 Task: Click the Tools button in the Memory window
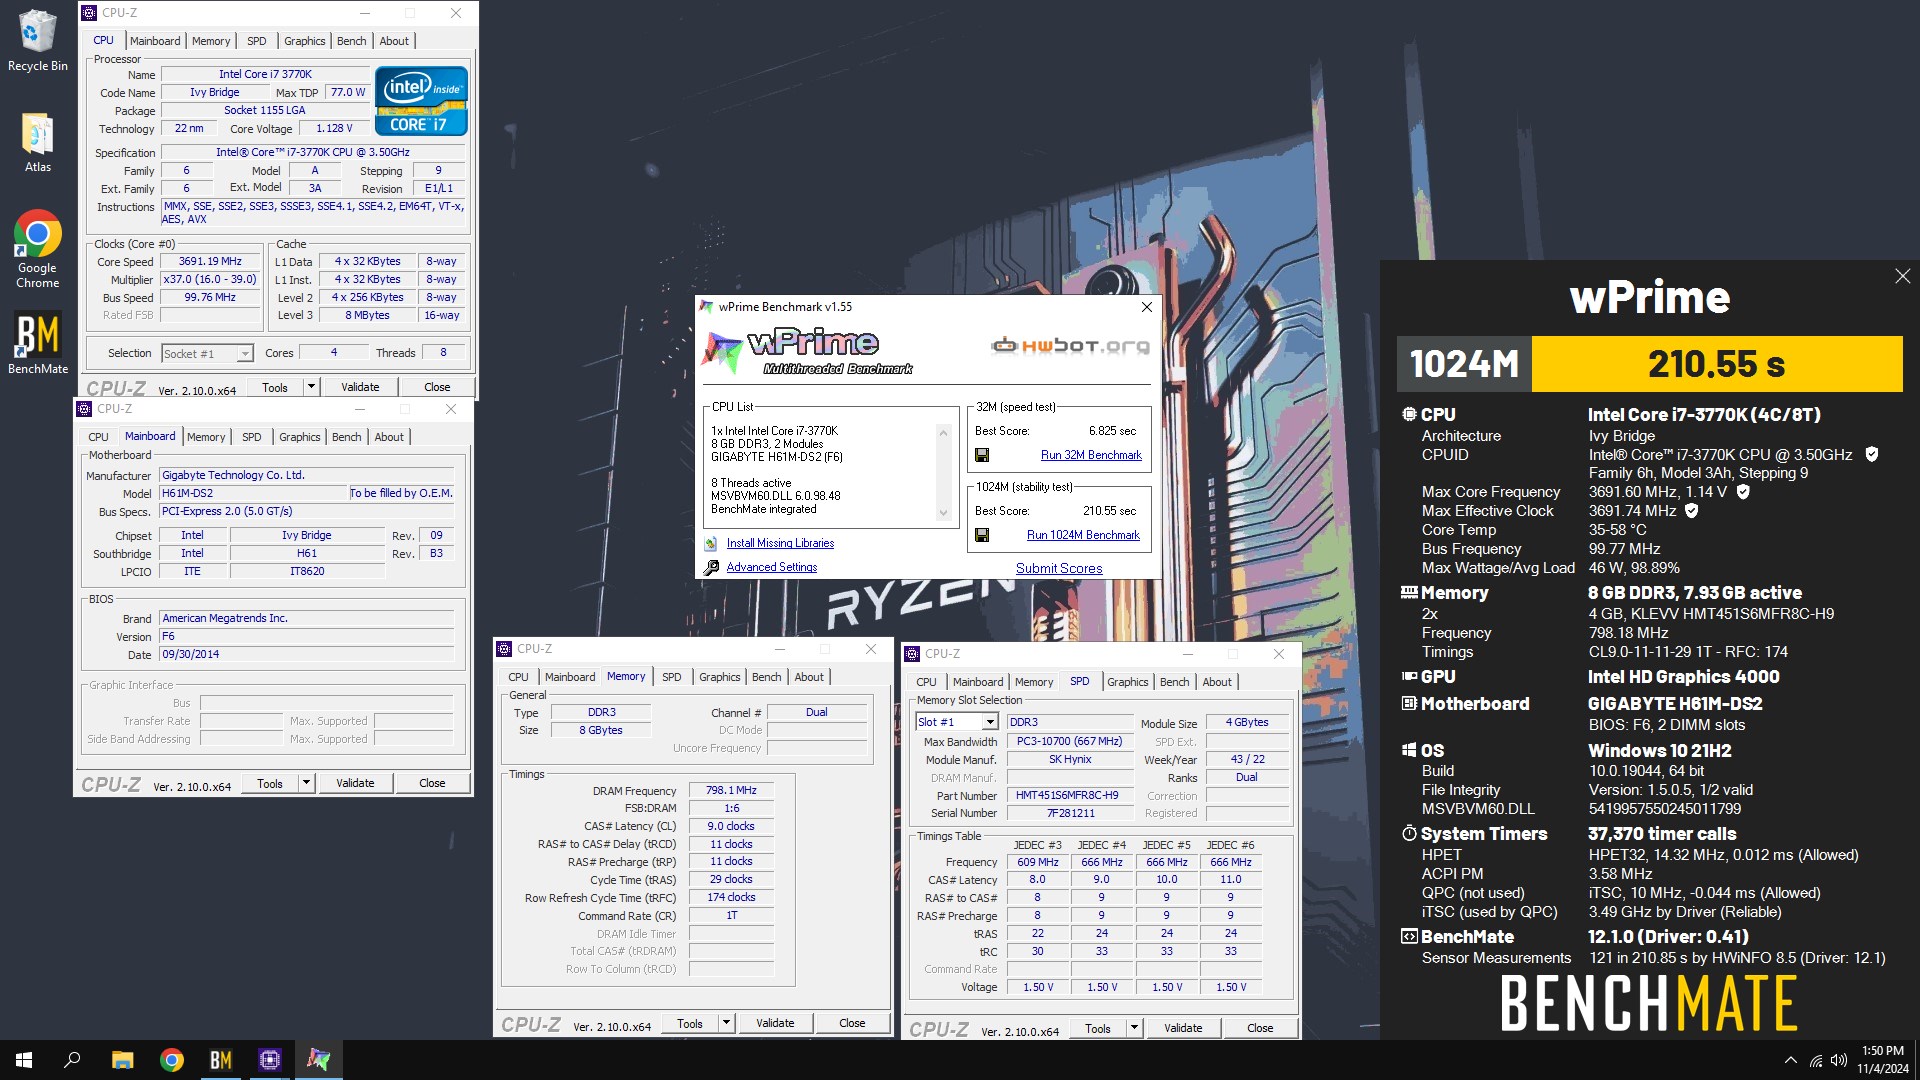690,1023
